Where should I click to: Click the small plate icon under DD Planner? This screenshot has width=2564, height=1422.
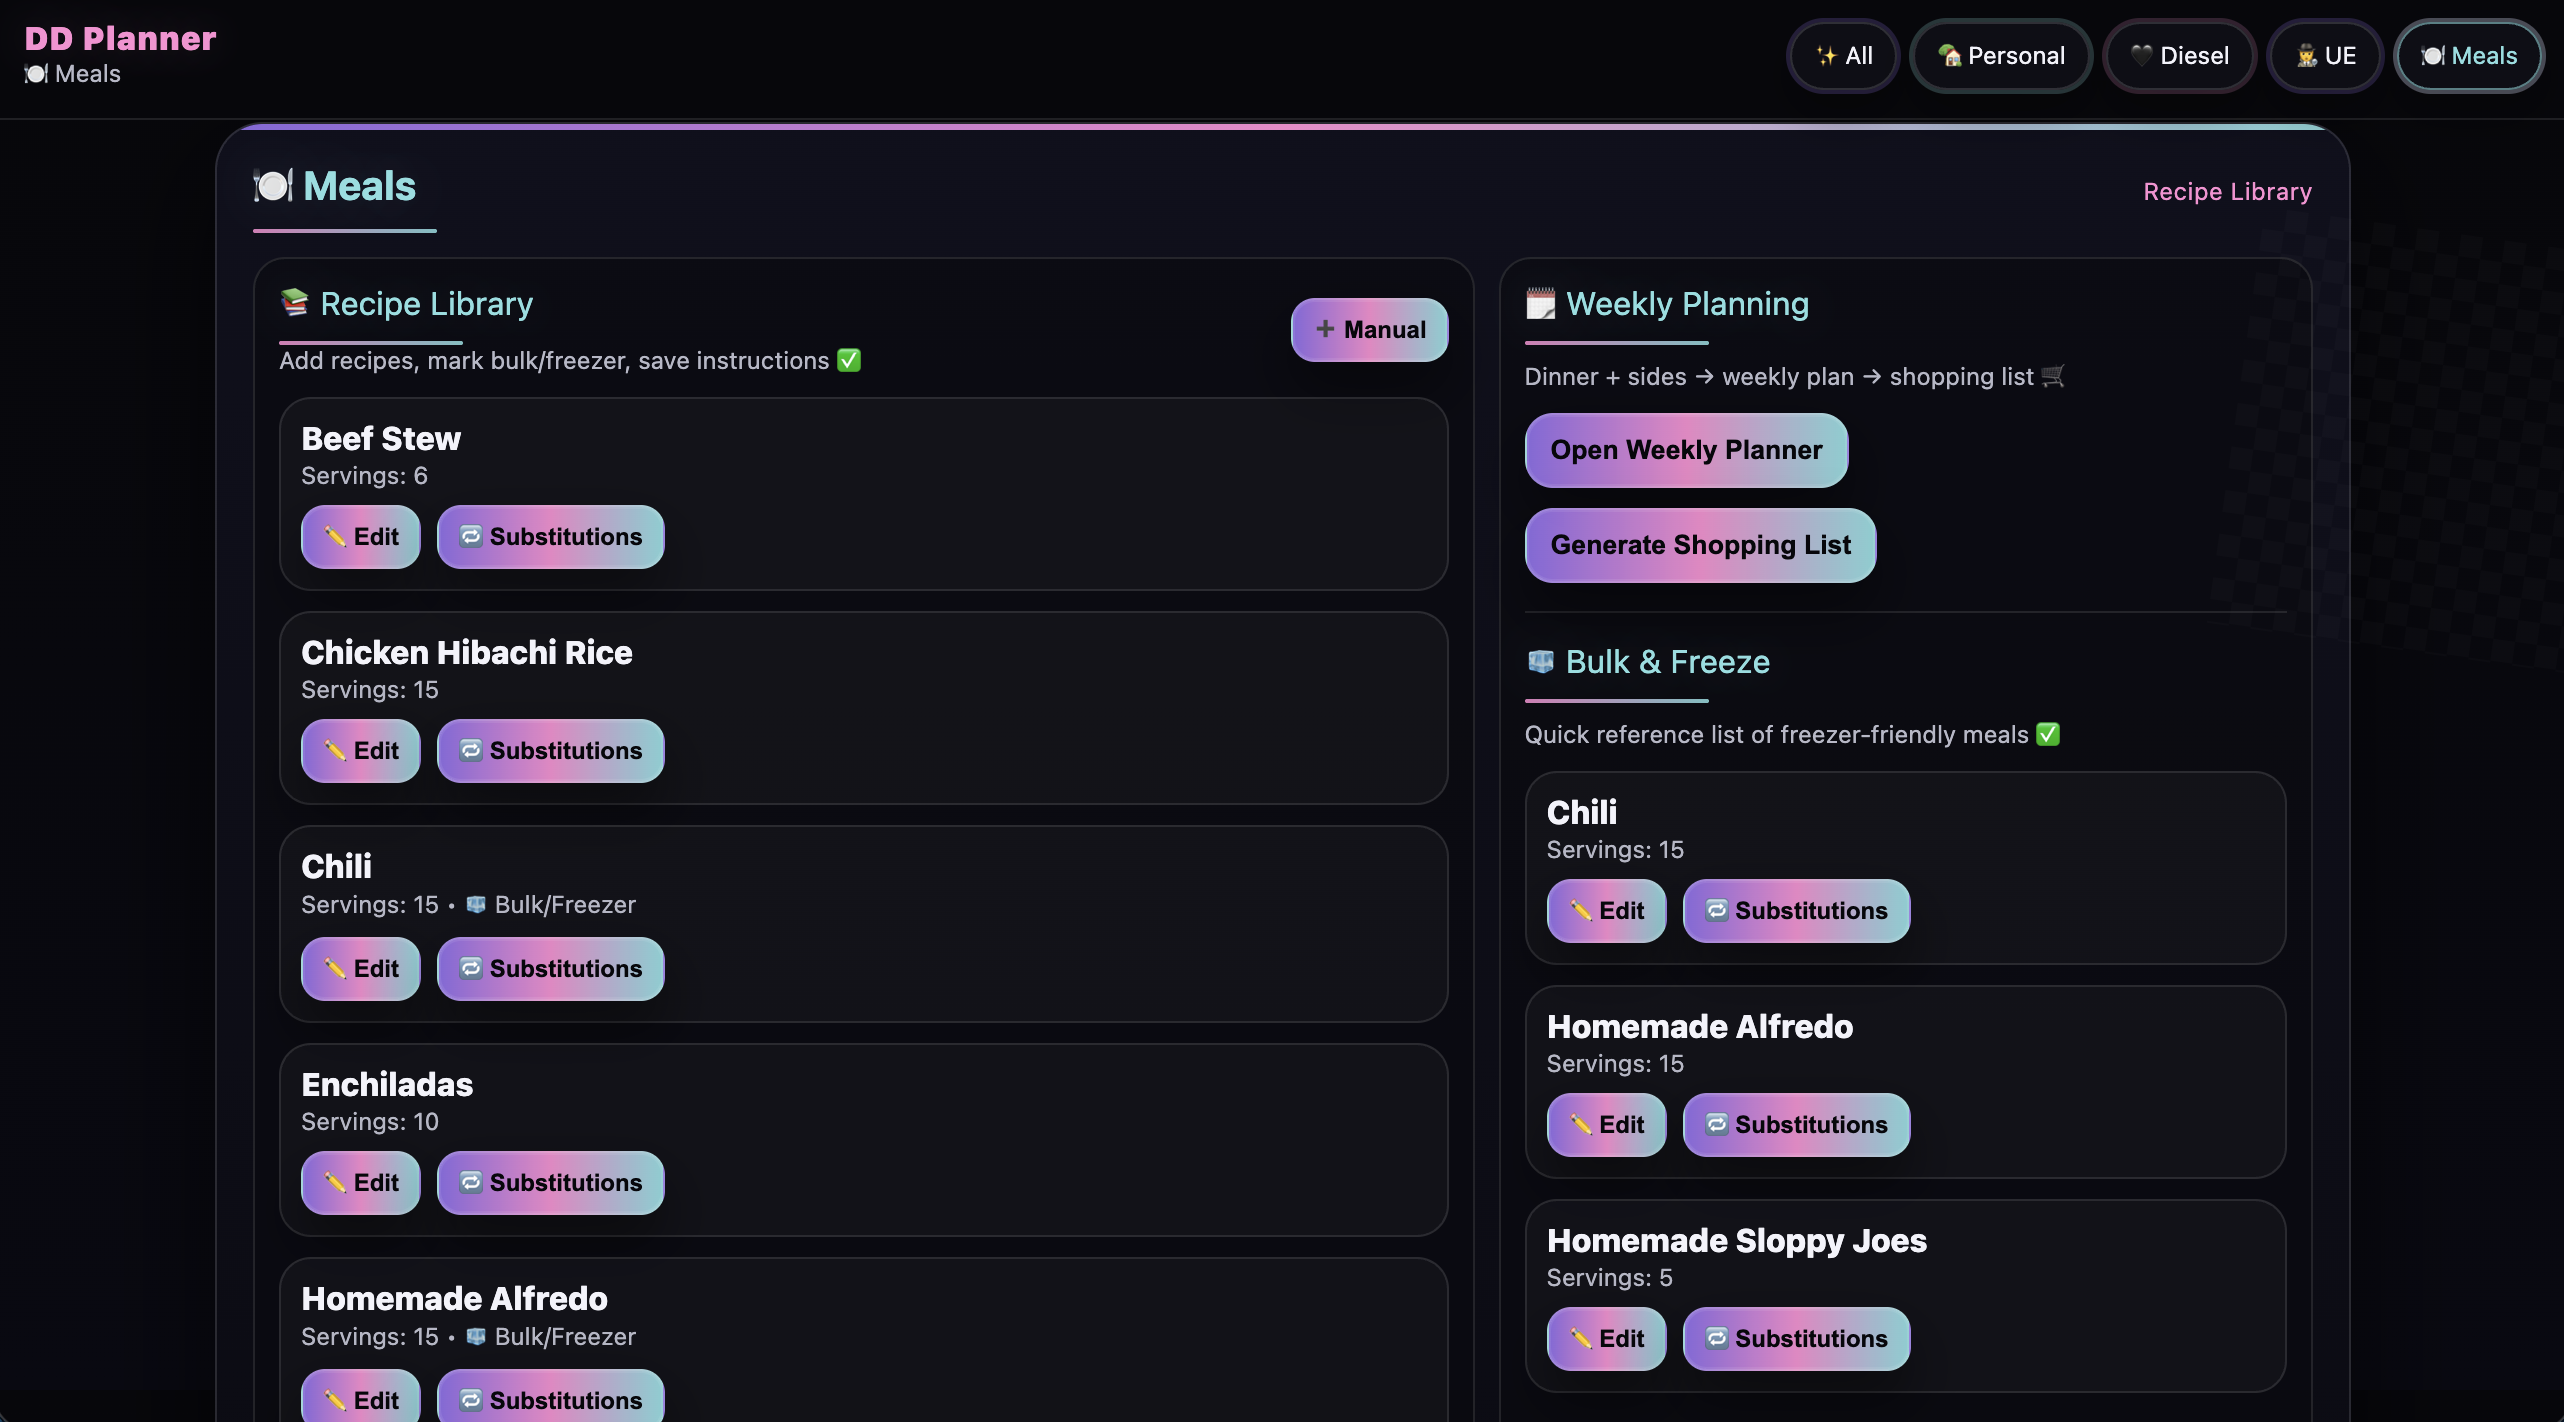[x=36, y=74]
